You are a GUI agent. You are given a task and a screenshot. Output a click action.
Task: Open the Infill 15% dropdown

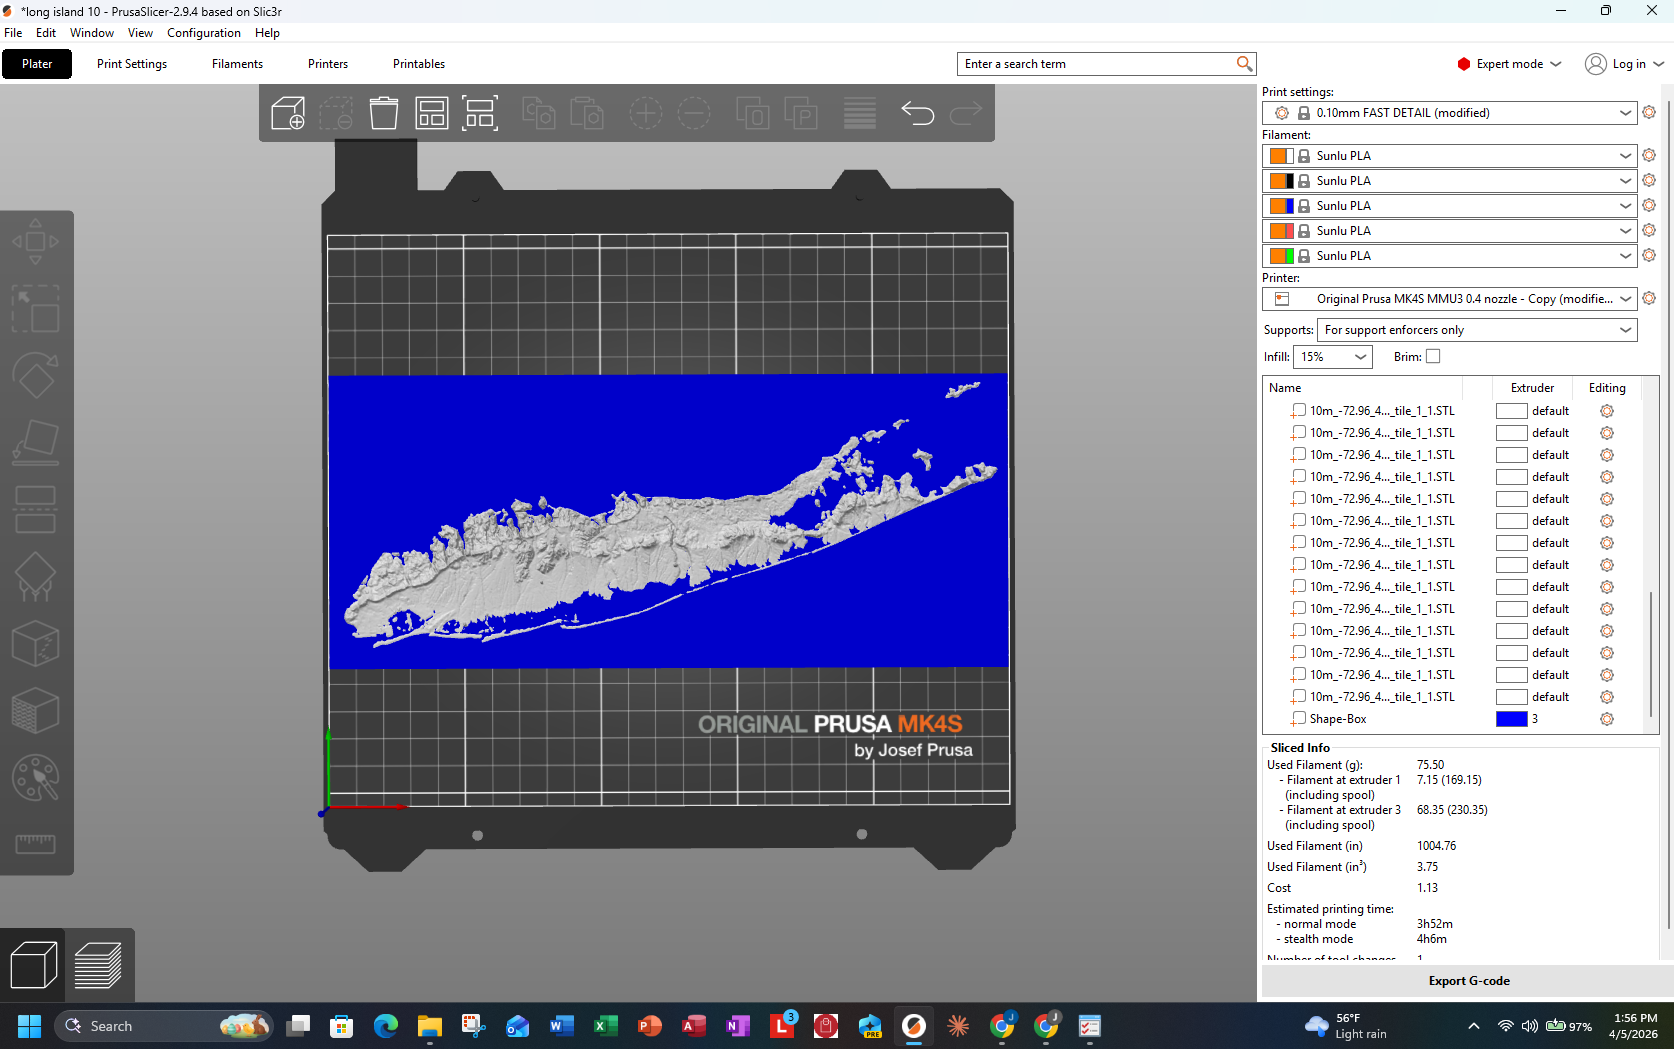(x=1332, y=357)
